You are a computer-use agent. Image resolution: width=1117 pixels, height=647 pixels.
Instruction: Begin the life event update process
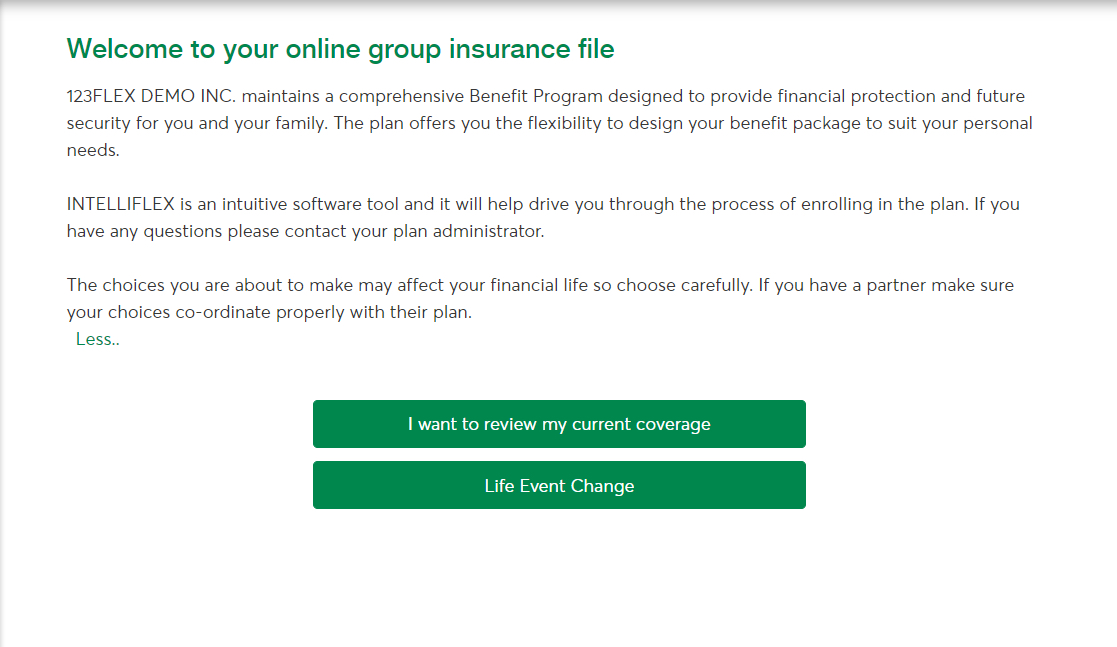tap(559, 484)
